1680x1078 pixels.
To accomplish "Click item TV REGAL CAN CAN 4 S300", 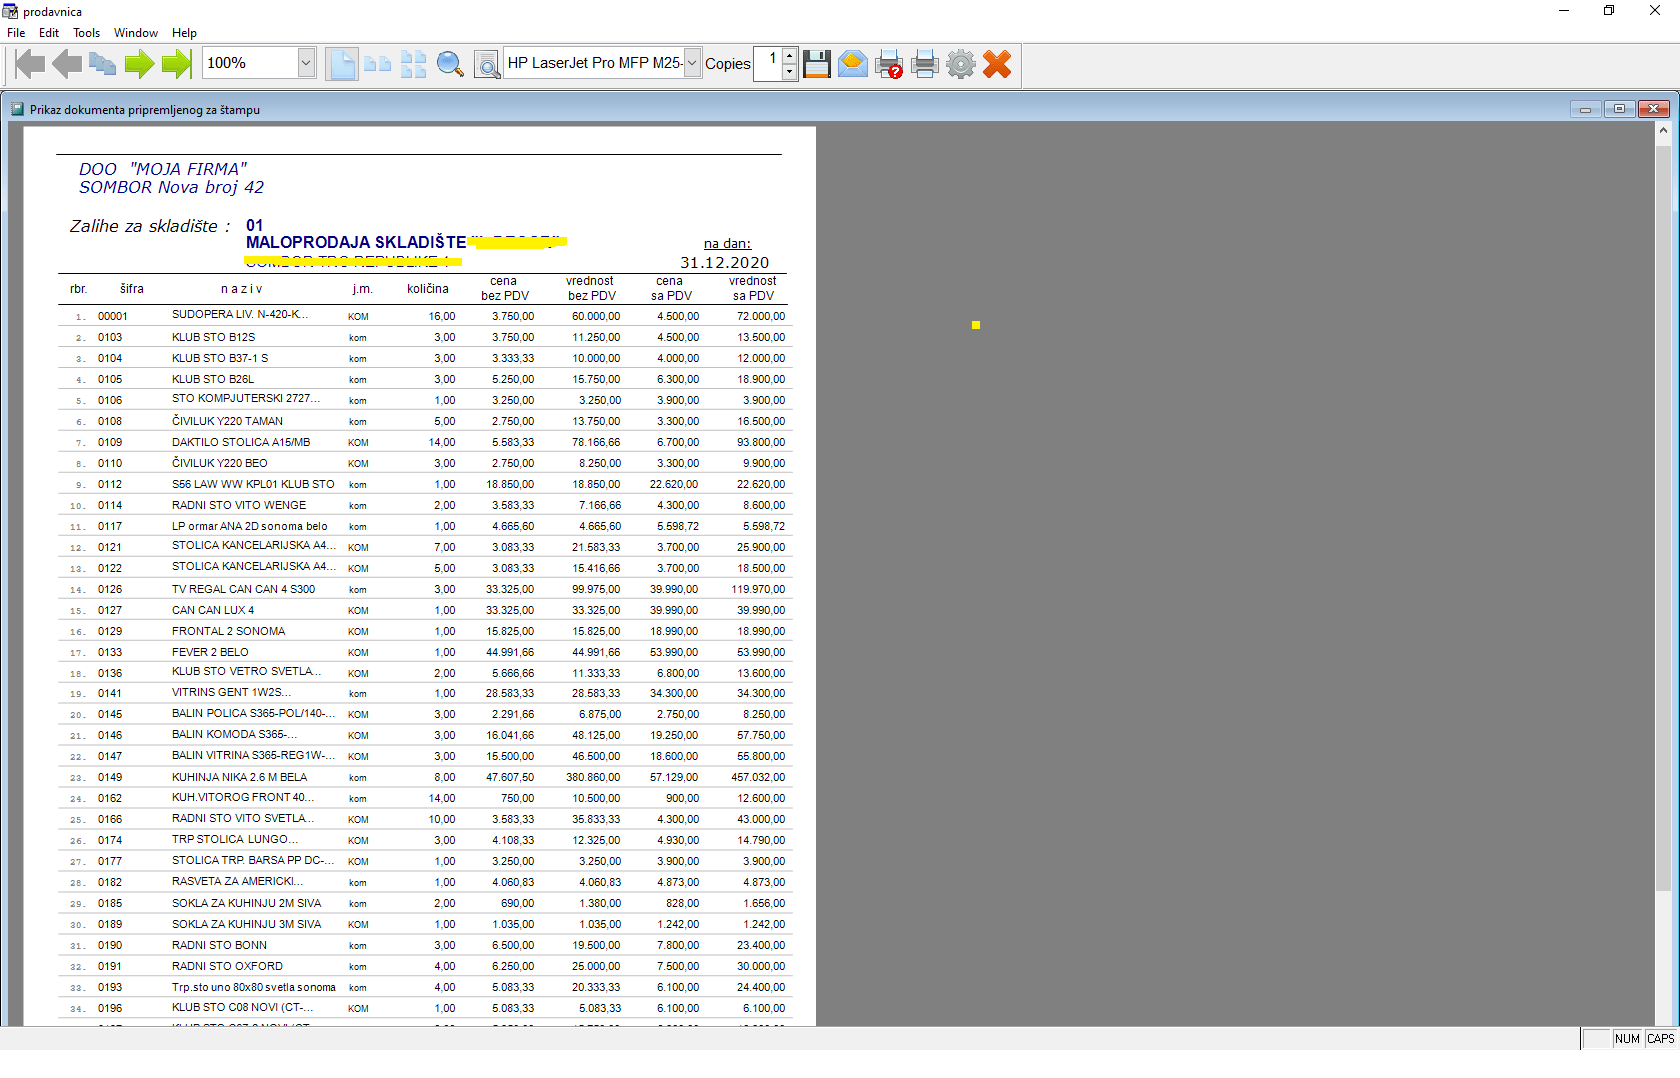I will point(243,589).
